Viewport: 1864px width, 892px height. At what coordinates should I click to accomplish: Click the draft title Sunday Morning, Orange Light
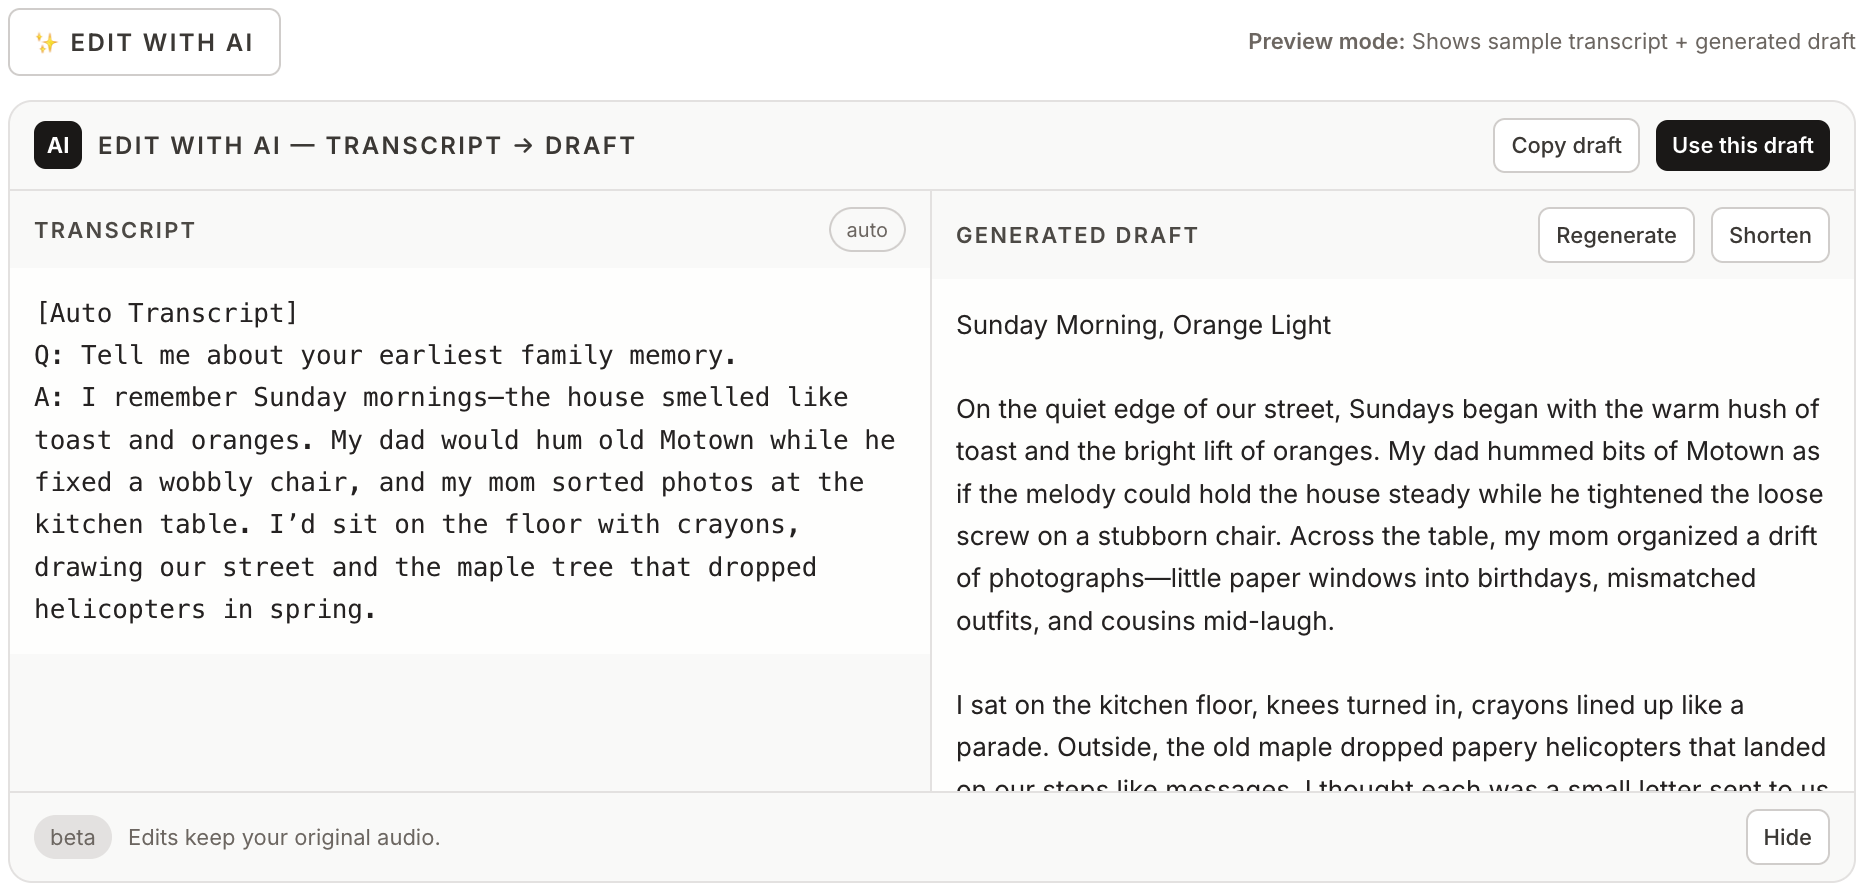(x=1143, y=324)
